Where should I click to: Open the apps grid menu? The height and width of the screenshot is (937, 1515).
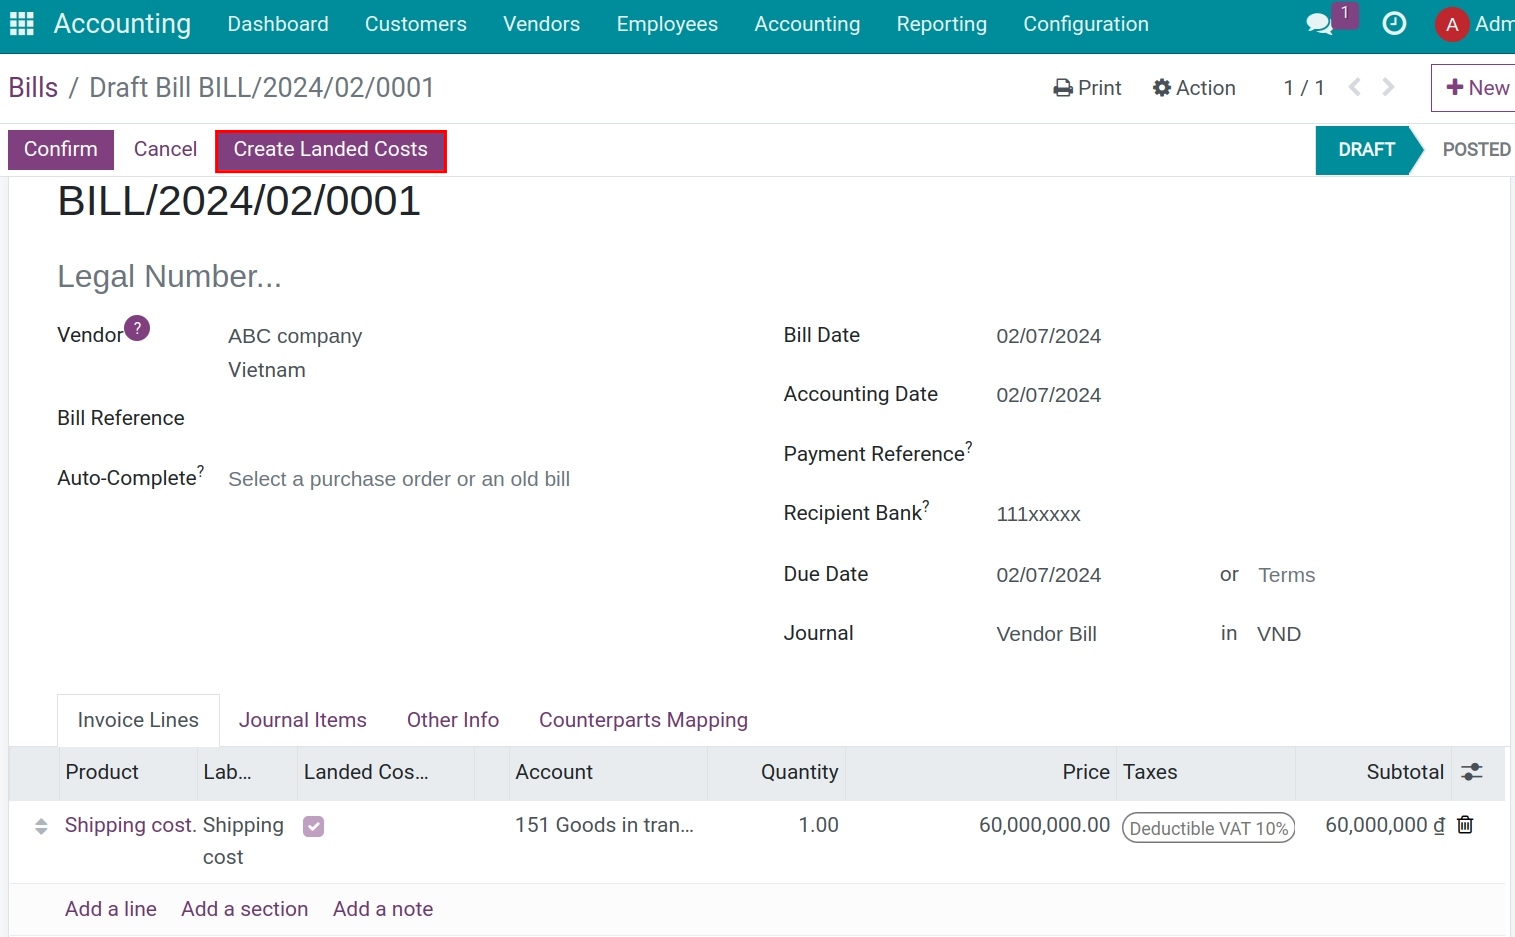[20, 23]
